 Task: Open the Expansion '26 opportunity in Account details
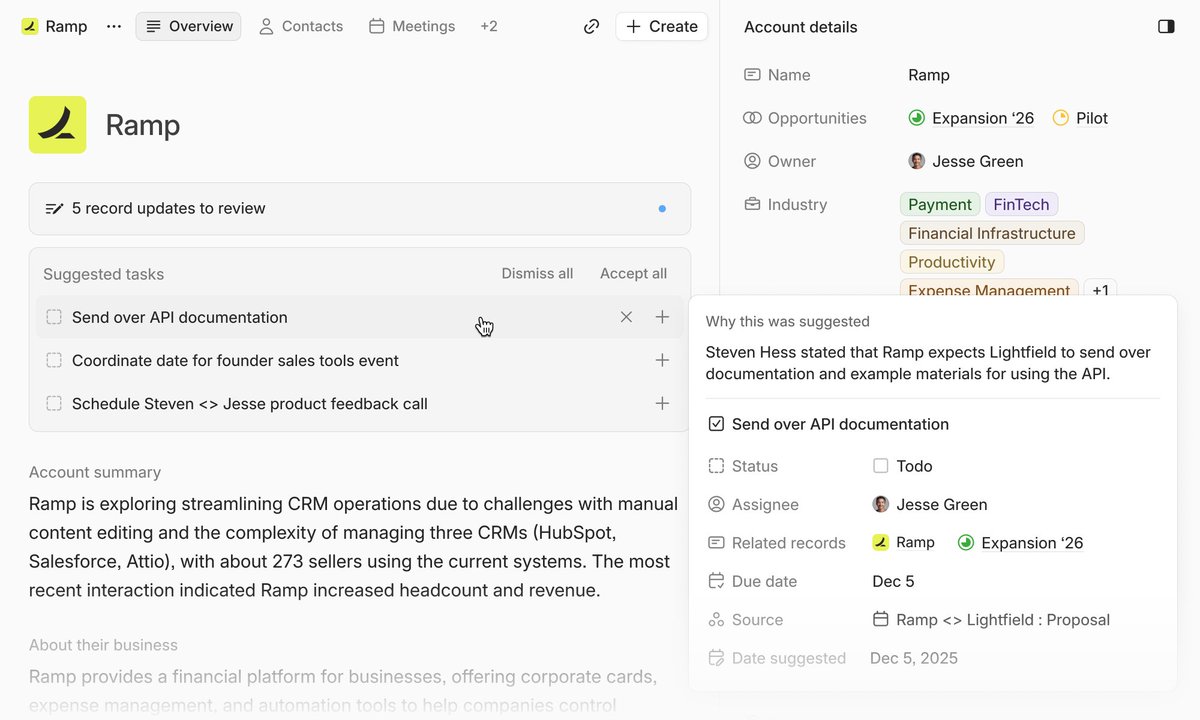coord(971,118)
